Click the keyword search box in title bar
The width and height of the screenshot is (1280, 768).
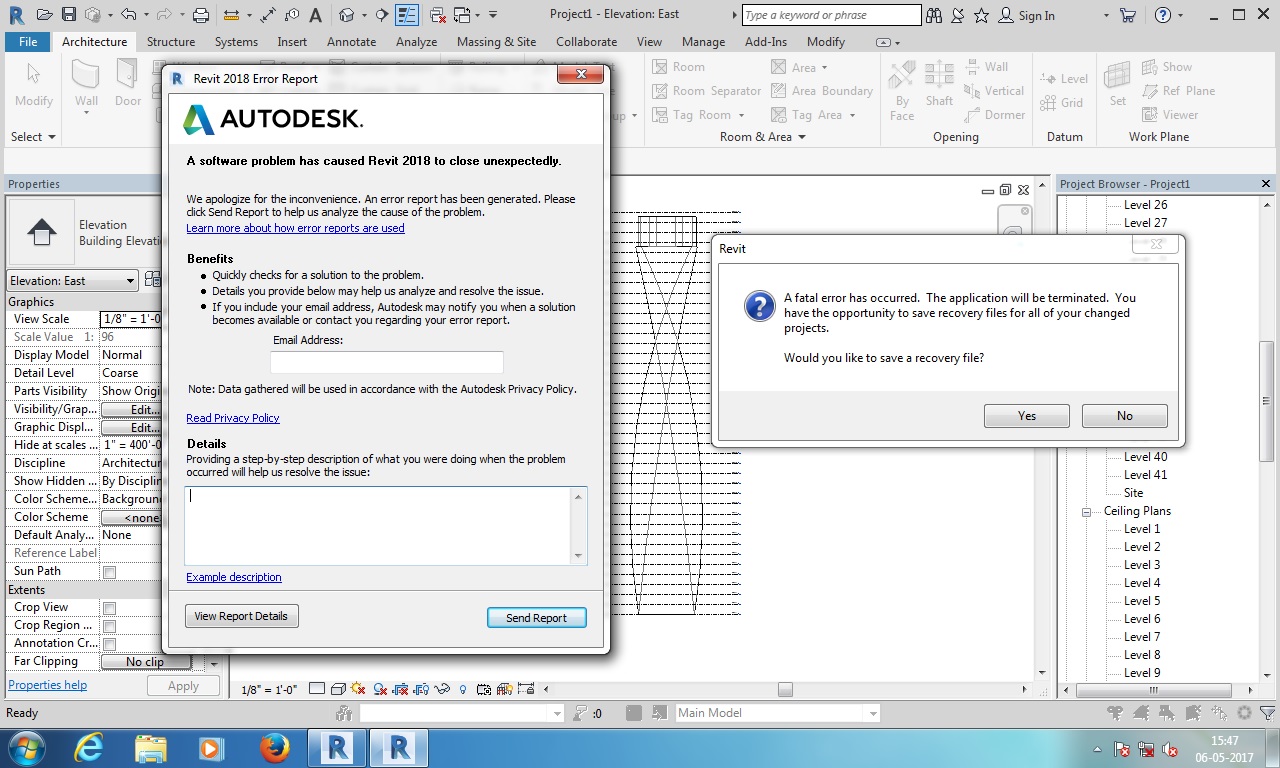tap(832, 15)
